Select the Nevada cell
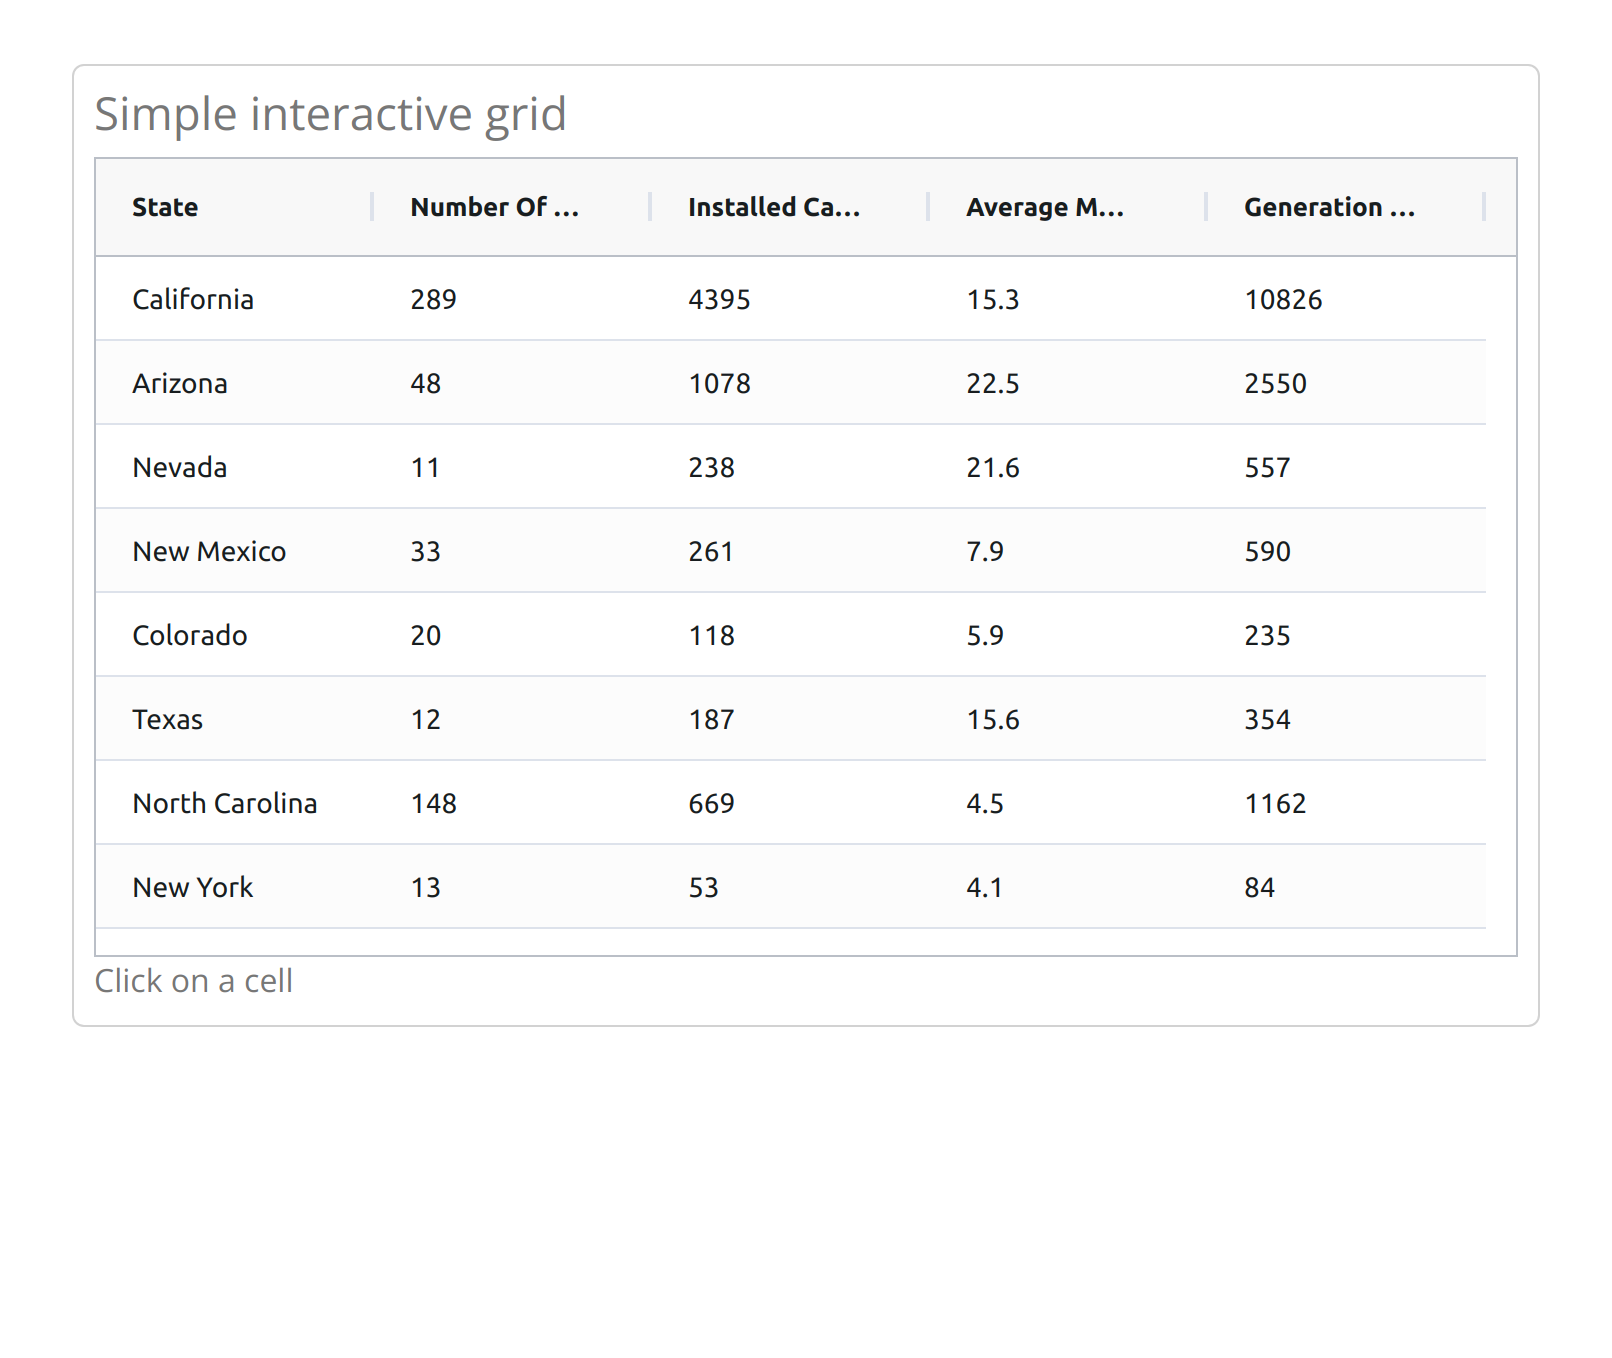 point(234,467)
